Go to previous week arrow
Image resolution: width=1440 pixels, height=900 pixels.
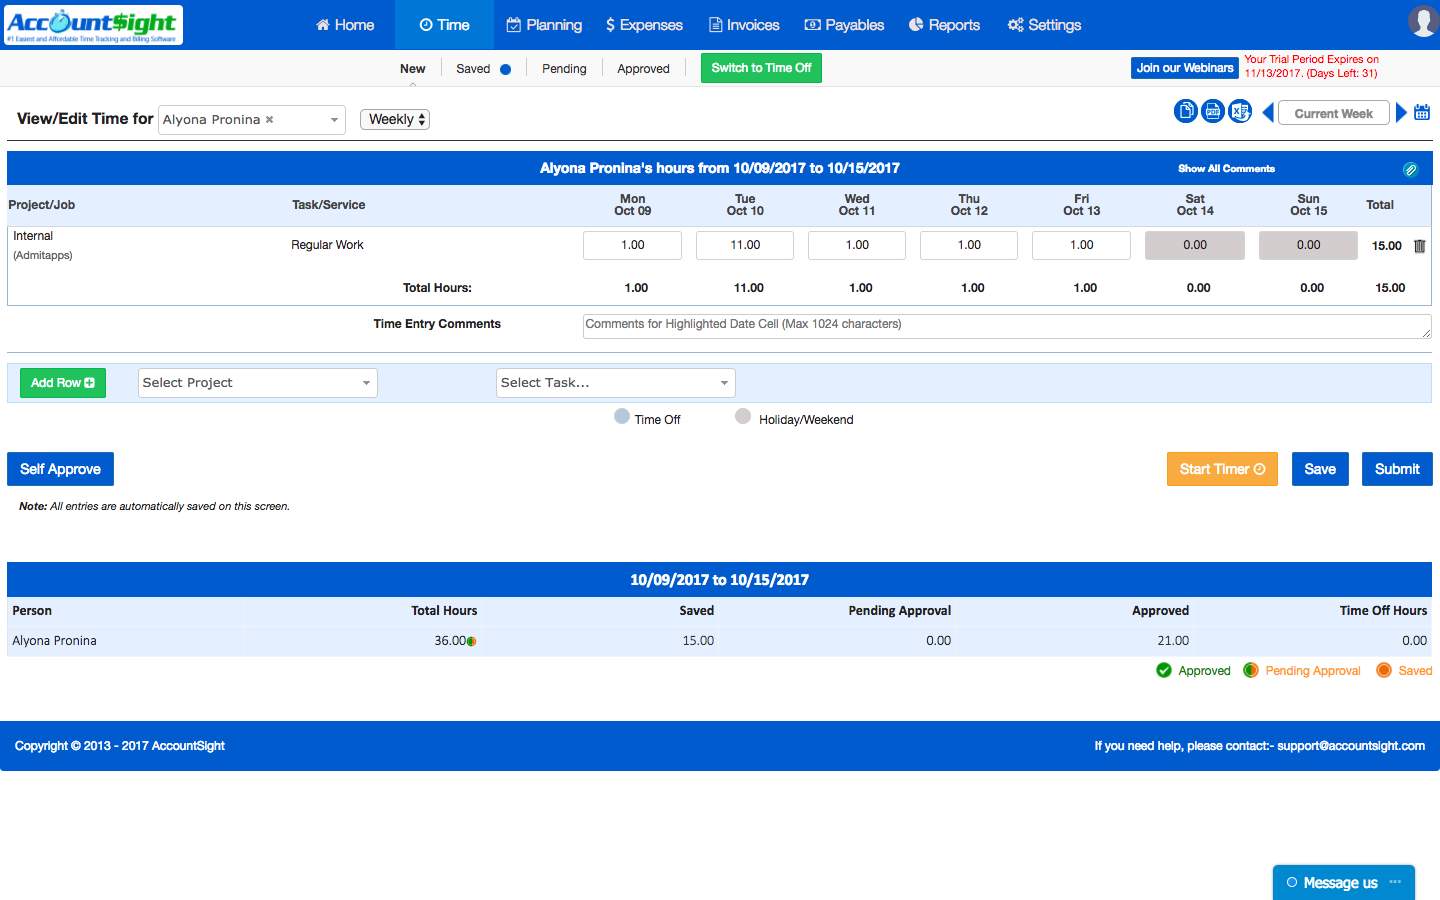pyautogui.click(x=1268, y=113)
